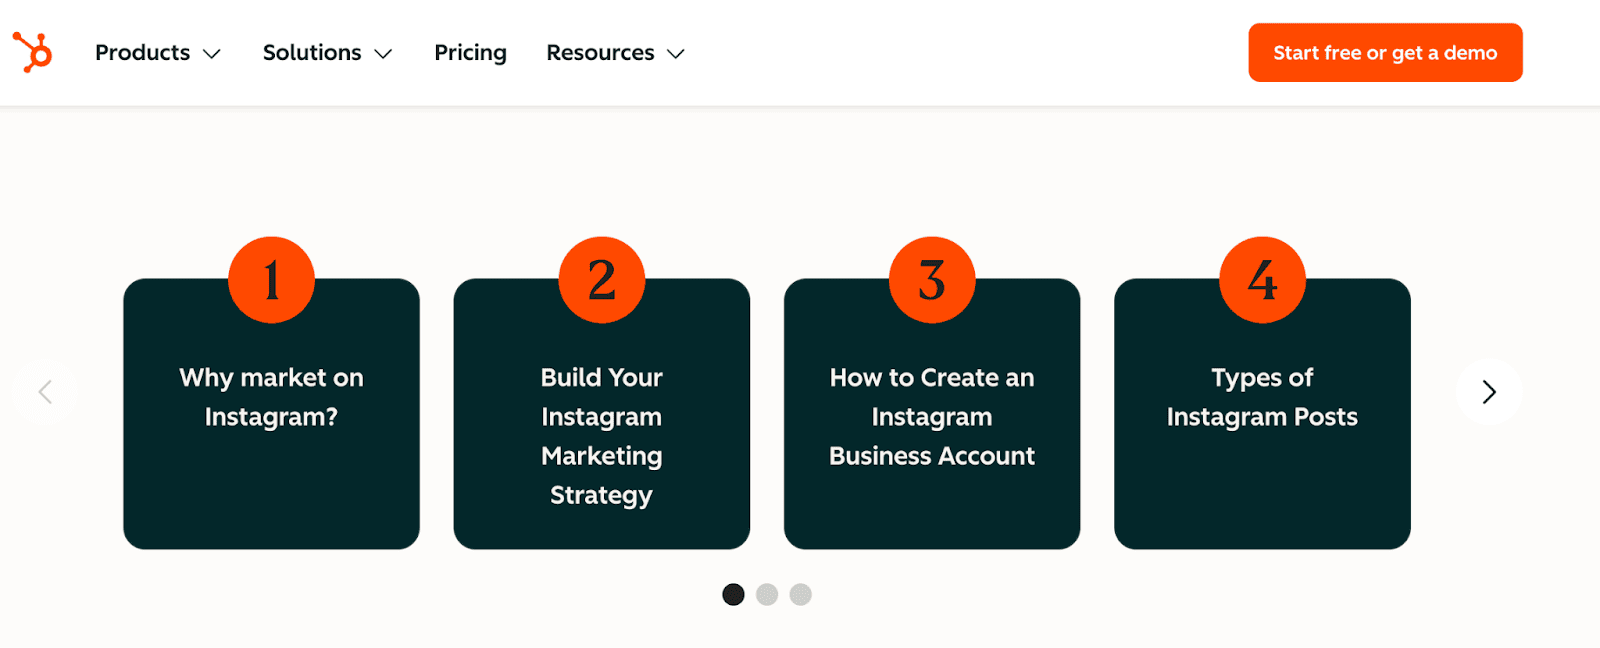Advance carousel with the right arrow
Image resolution: width=1600 pixels, height=648 pixels.
(1488, 392)
